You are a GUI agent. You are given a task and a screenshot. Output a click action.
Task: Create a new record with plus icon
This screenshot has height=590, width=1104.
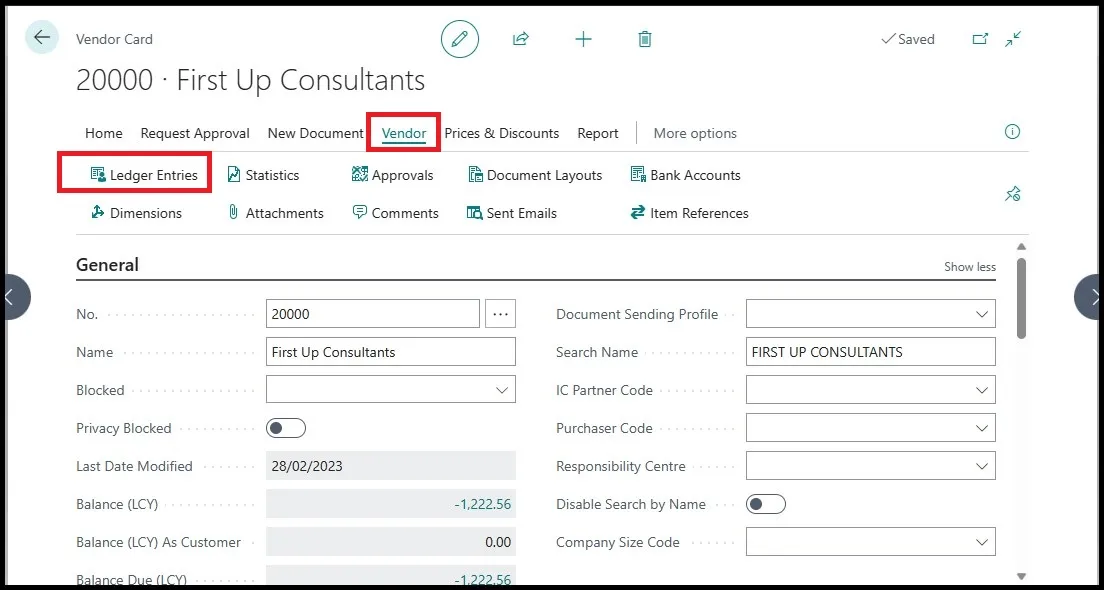[x=583, y=39]
